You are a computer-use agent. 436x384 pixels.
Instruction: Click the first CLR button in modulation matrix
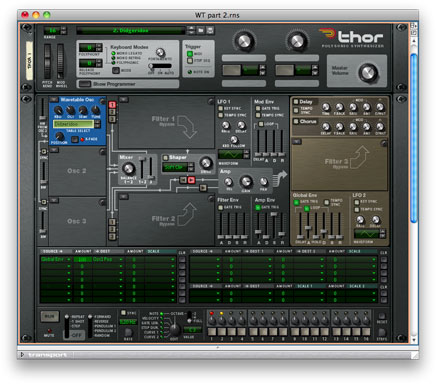182,259
